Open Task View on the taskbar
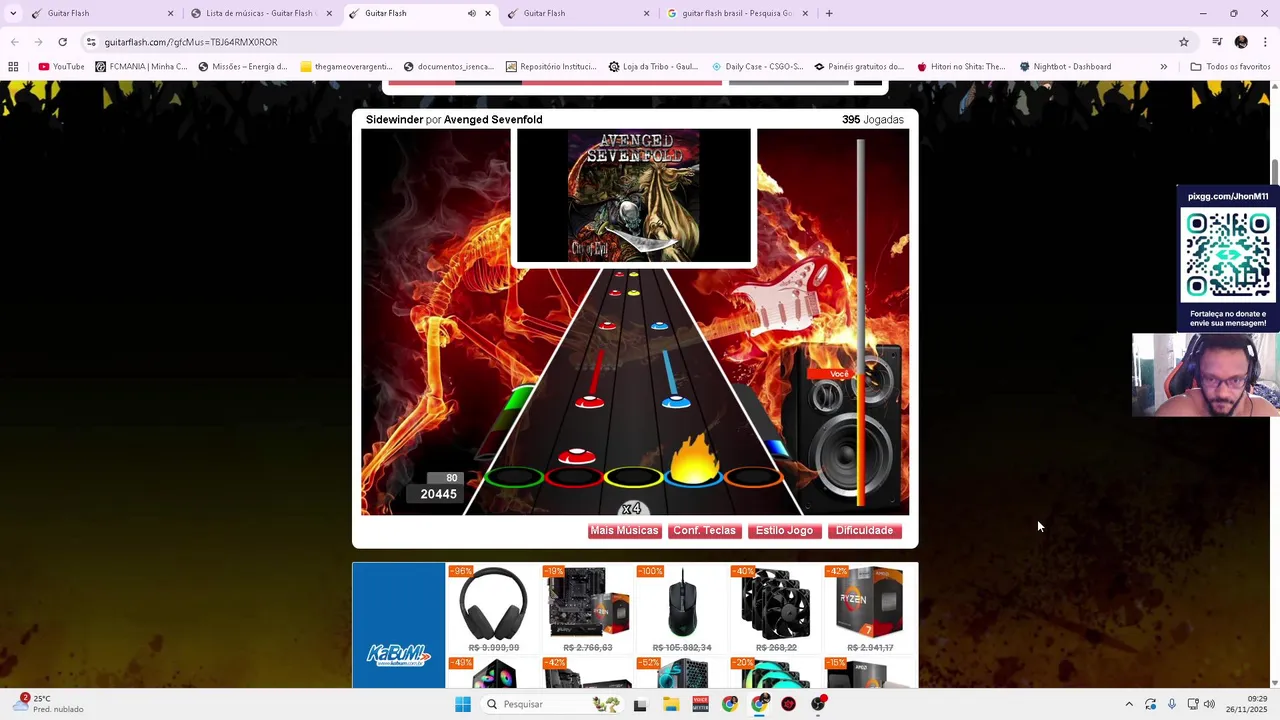Viewport: 1280px width, 720px height. [x=640, y=704]
